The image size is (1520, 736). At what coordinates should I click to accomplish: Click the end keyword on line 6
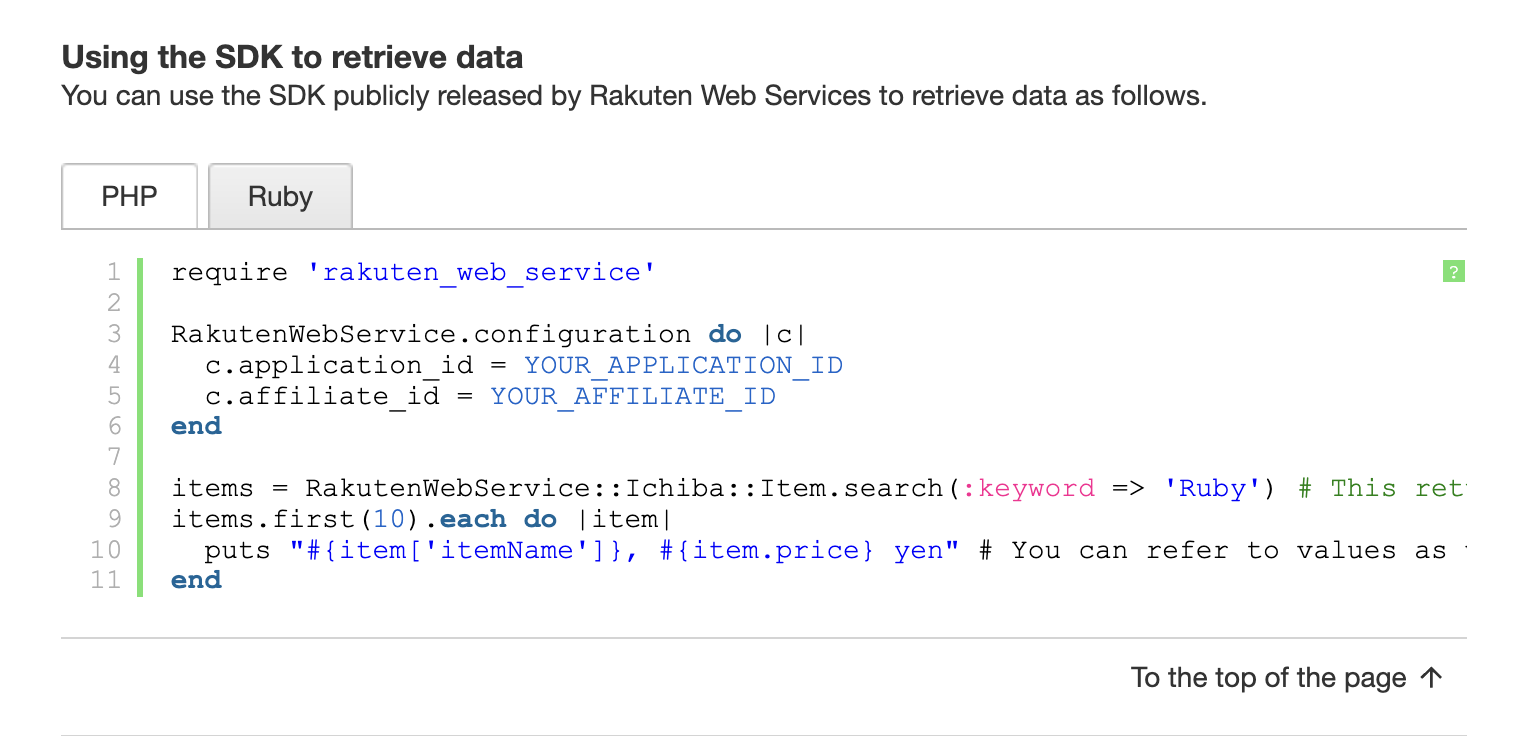click(x=196, y=426)
